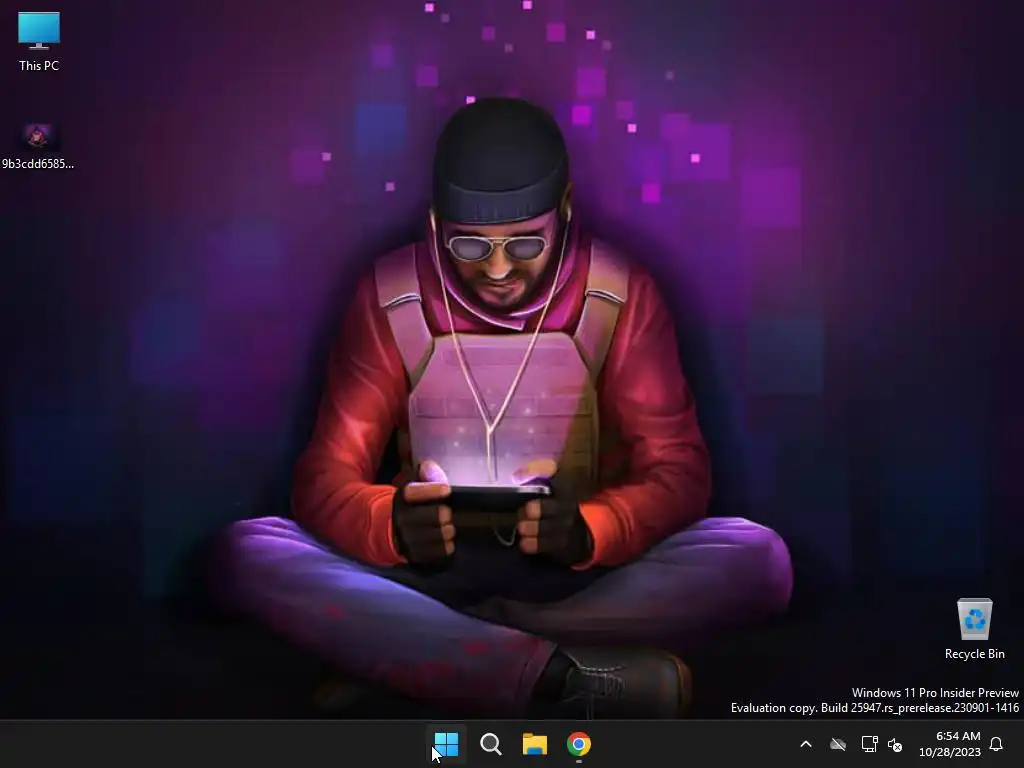Select the Recycle Bin desktop icon

(x=974, y=629)
